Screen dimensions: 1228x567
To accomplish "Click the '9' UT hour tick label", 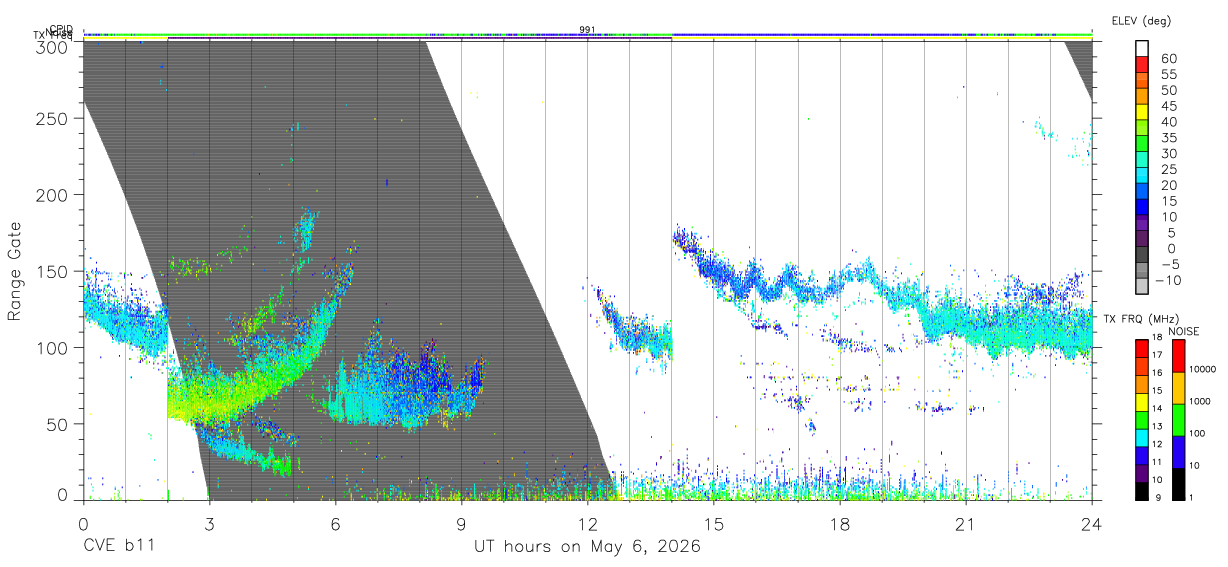I will pyautogui.click(x=461, y=524).
